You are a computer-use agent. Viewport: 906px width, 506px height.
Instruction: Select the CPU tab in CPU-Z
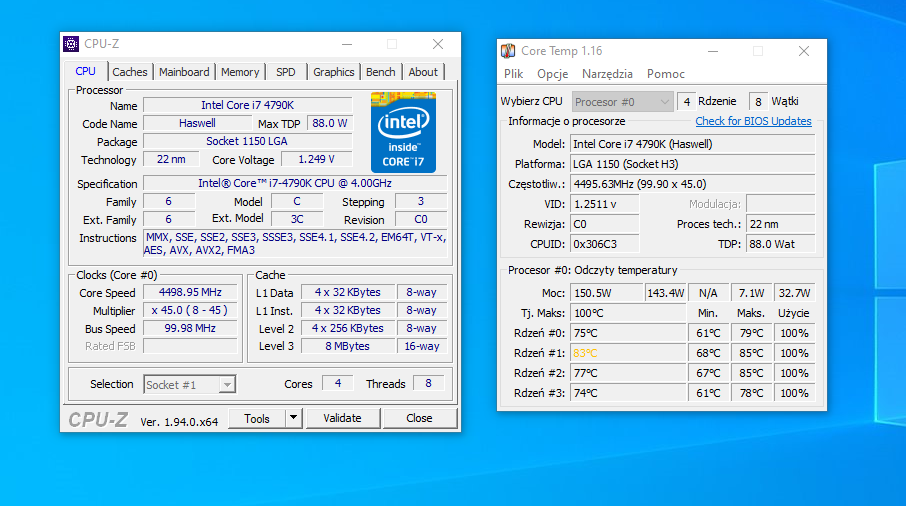tap(86, 71)
